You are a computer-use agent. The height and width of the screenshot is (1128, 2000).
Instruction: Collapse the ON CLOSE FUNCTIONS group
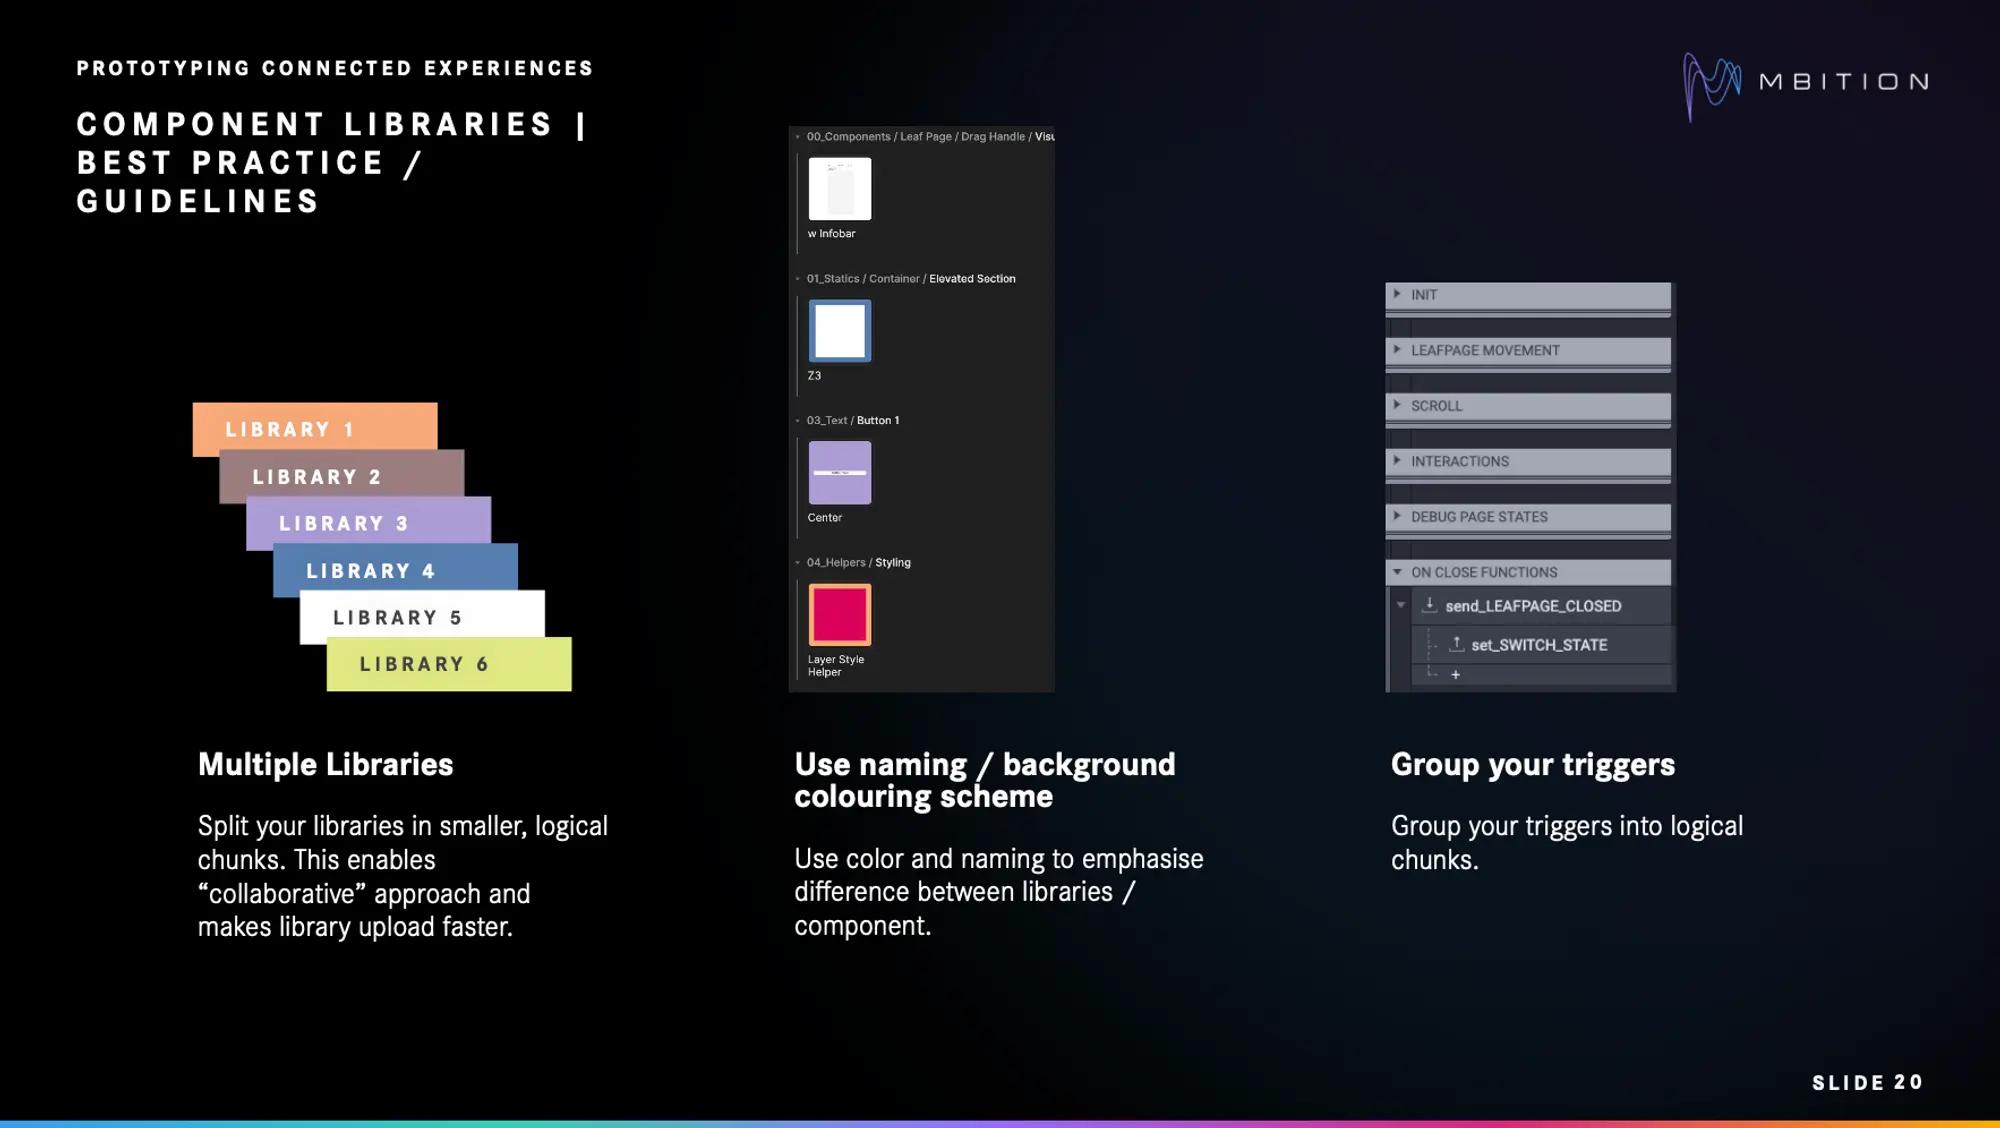1397,572
